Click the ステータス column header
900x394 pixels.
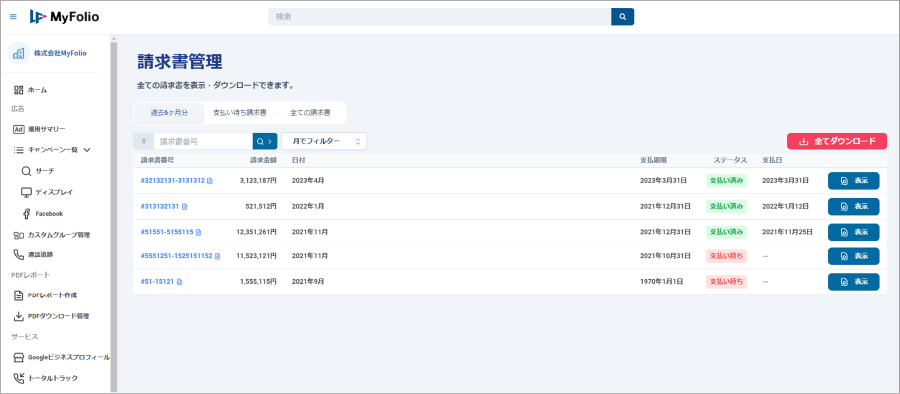[x=730, y=160]
